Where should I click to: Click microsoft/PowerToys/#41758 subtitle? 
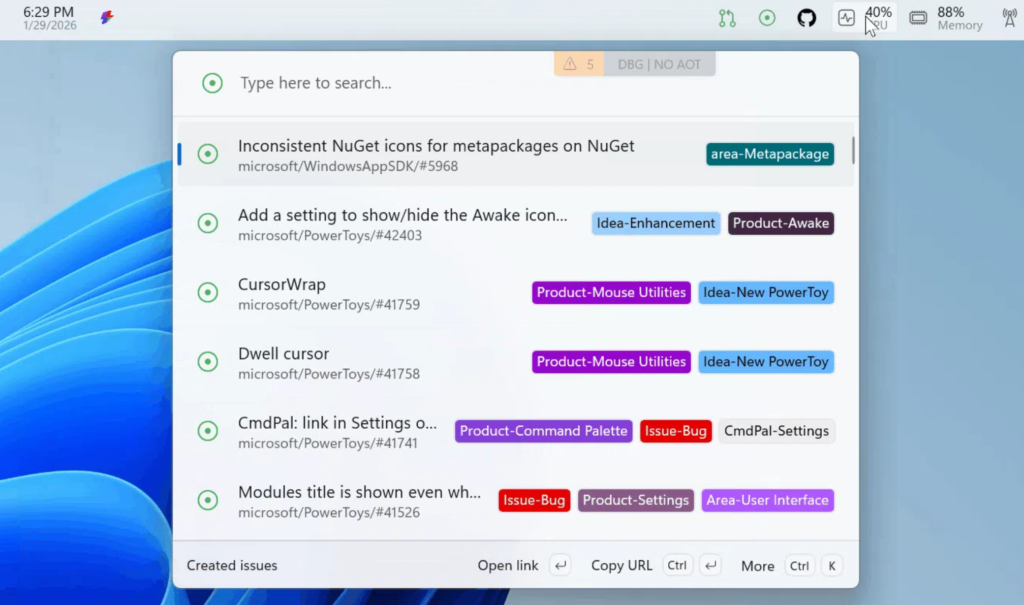[328, 374]
